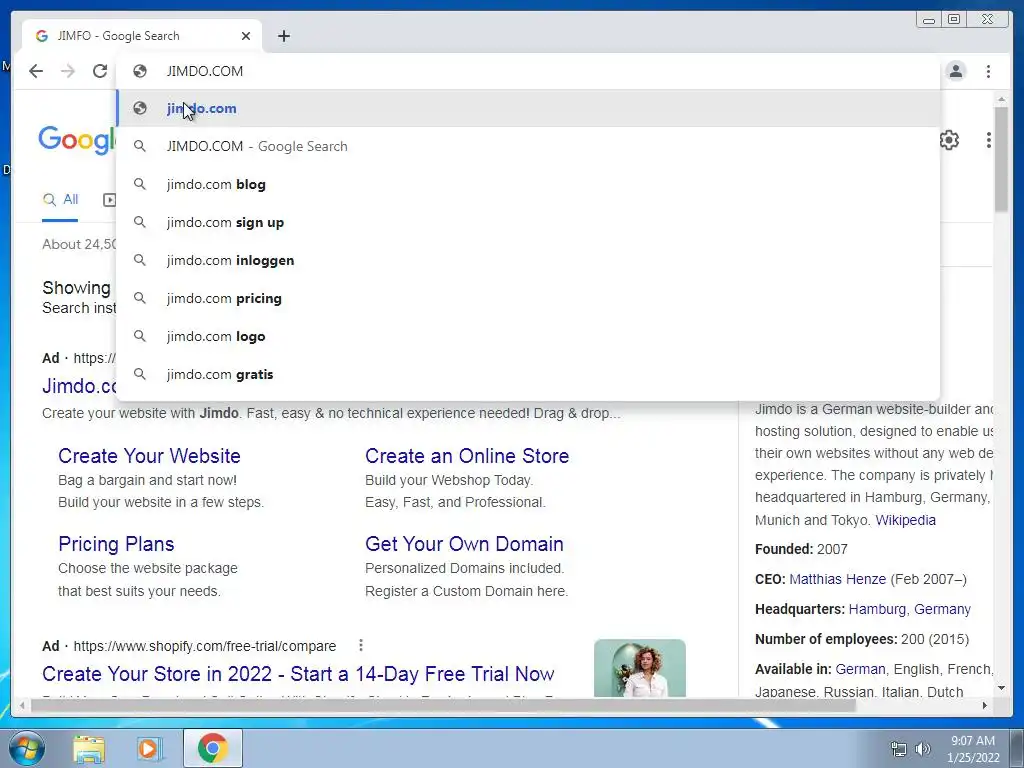
Task: Choose 'jimdo.com sign up' suggestion
Action: coord(528,222)
